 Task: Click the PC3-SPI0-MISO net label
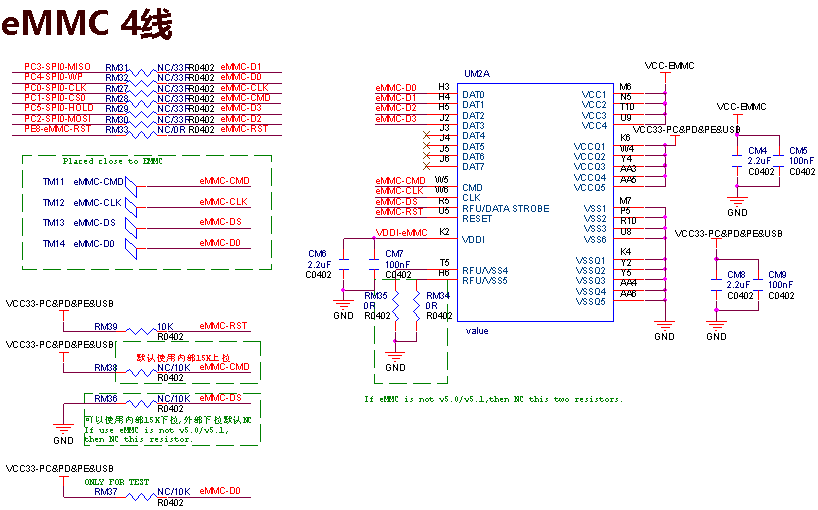point(58,66)
